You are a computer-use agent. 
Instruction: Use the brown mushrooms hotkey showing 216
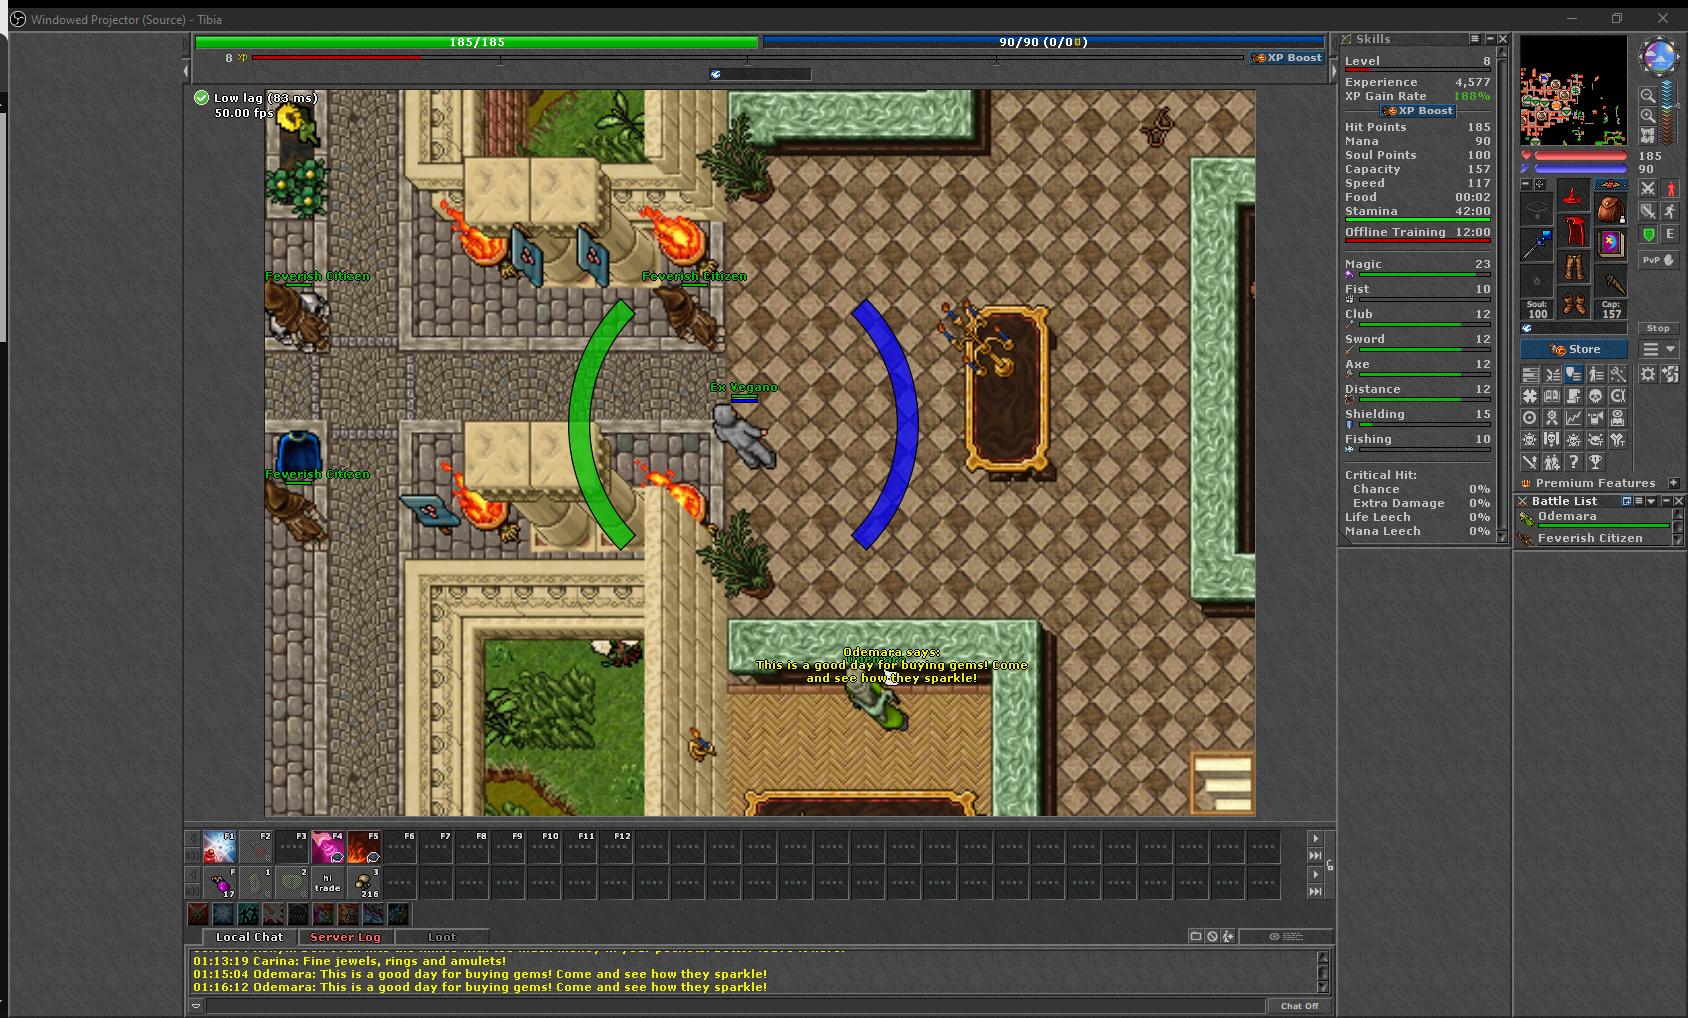coord(363,883)
